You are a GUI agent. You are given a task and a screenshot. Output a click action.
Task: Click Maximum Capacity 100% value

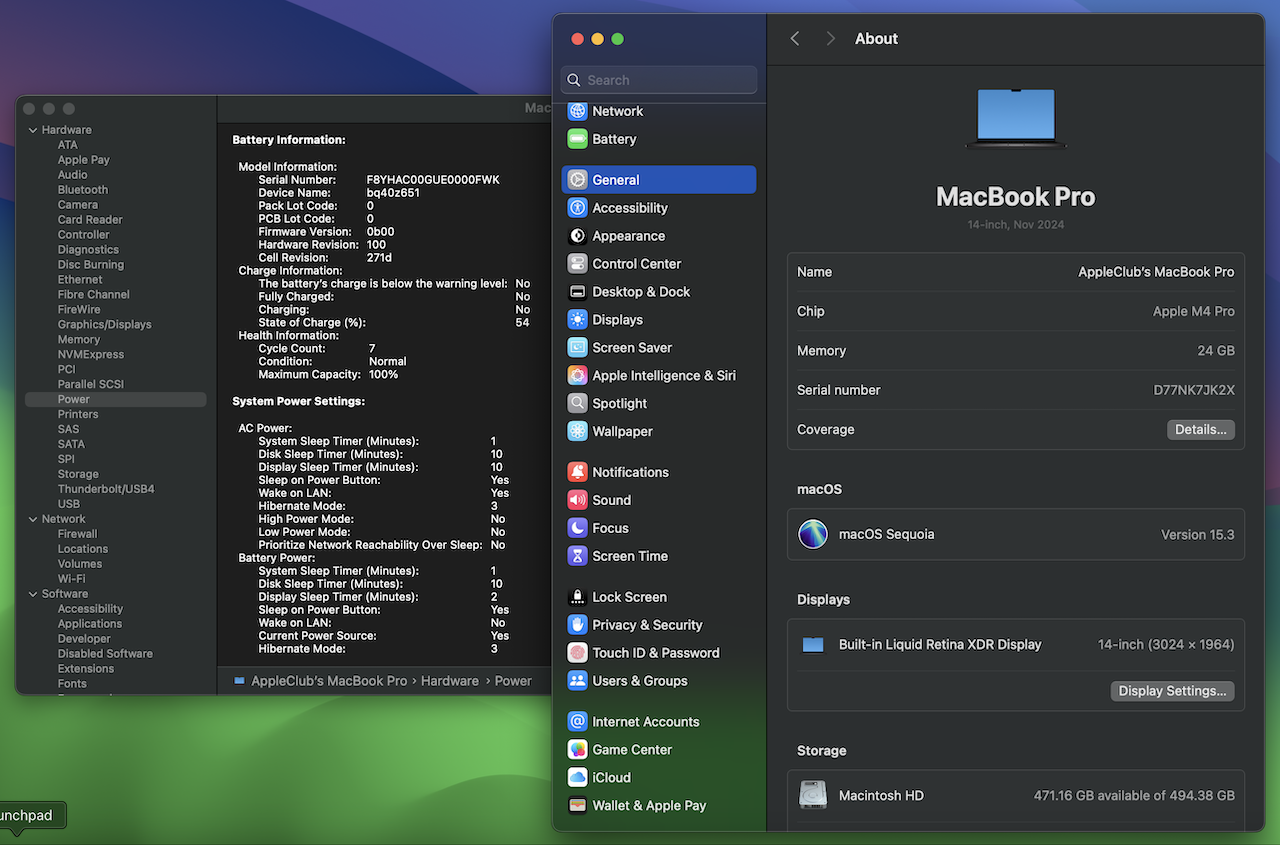pos(383,375)
